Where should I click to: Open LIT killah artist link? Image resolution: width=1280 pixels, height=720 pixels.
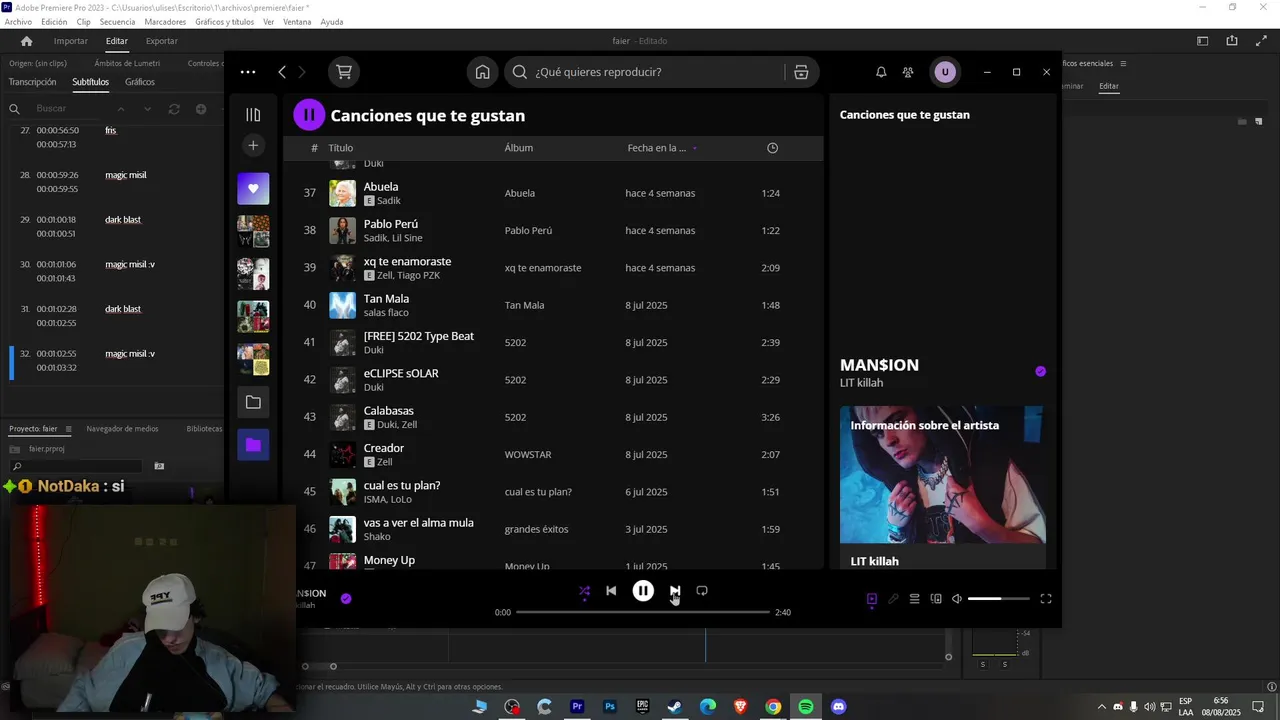[861, 383]
